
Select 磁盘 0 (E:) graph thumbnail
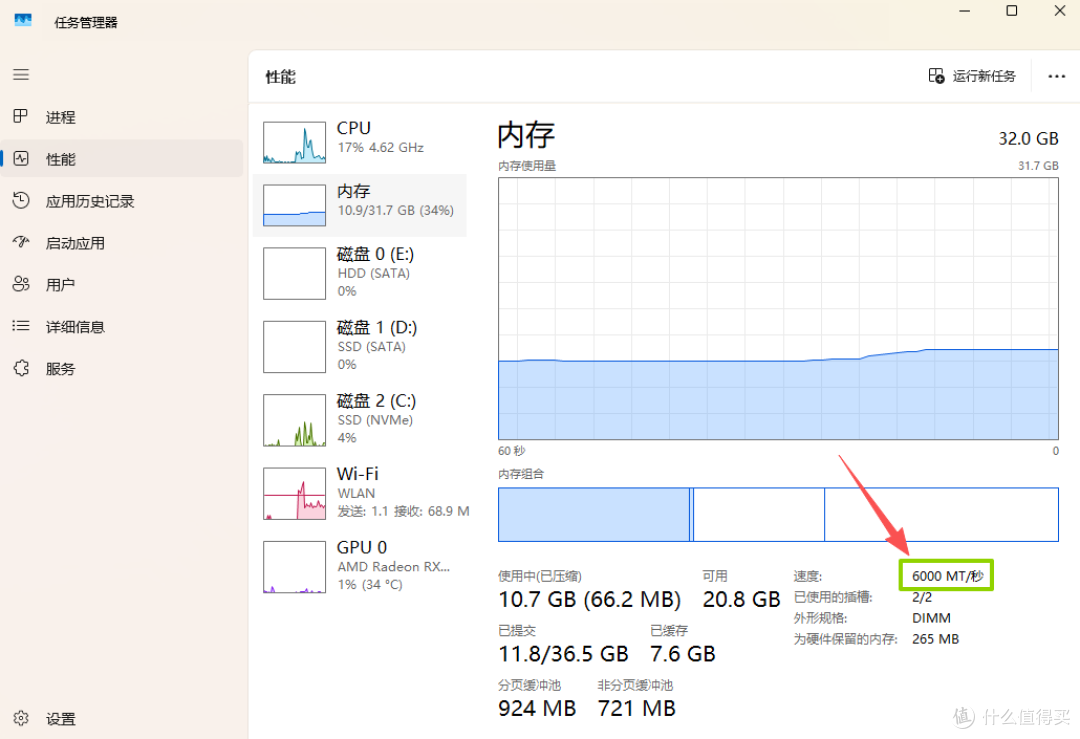coord(294,273)
